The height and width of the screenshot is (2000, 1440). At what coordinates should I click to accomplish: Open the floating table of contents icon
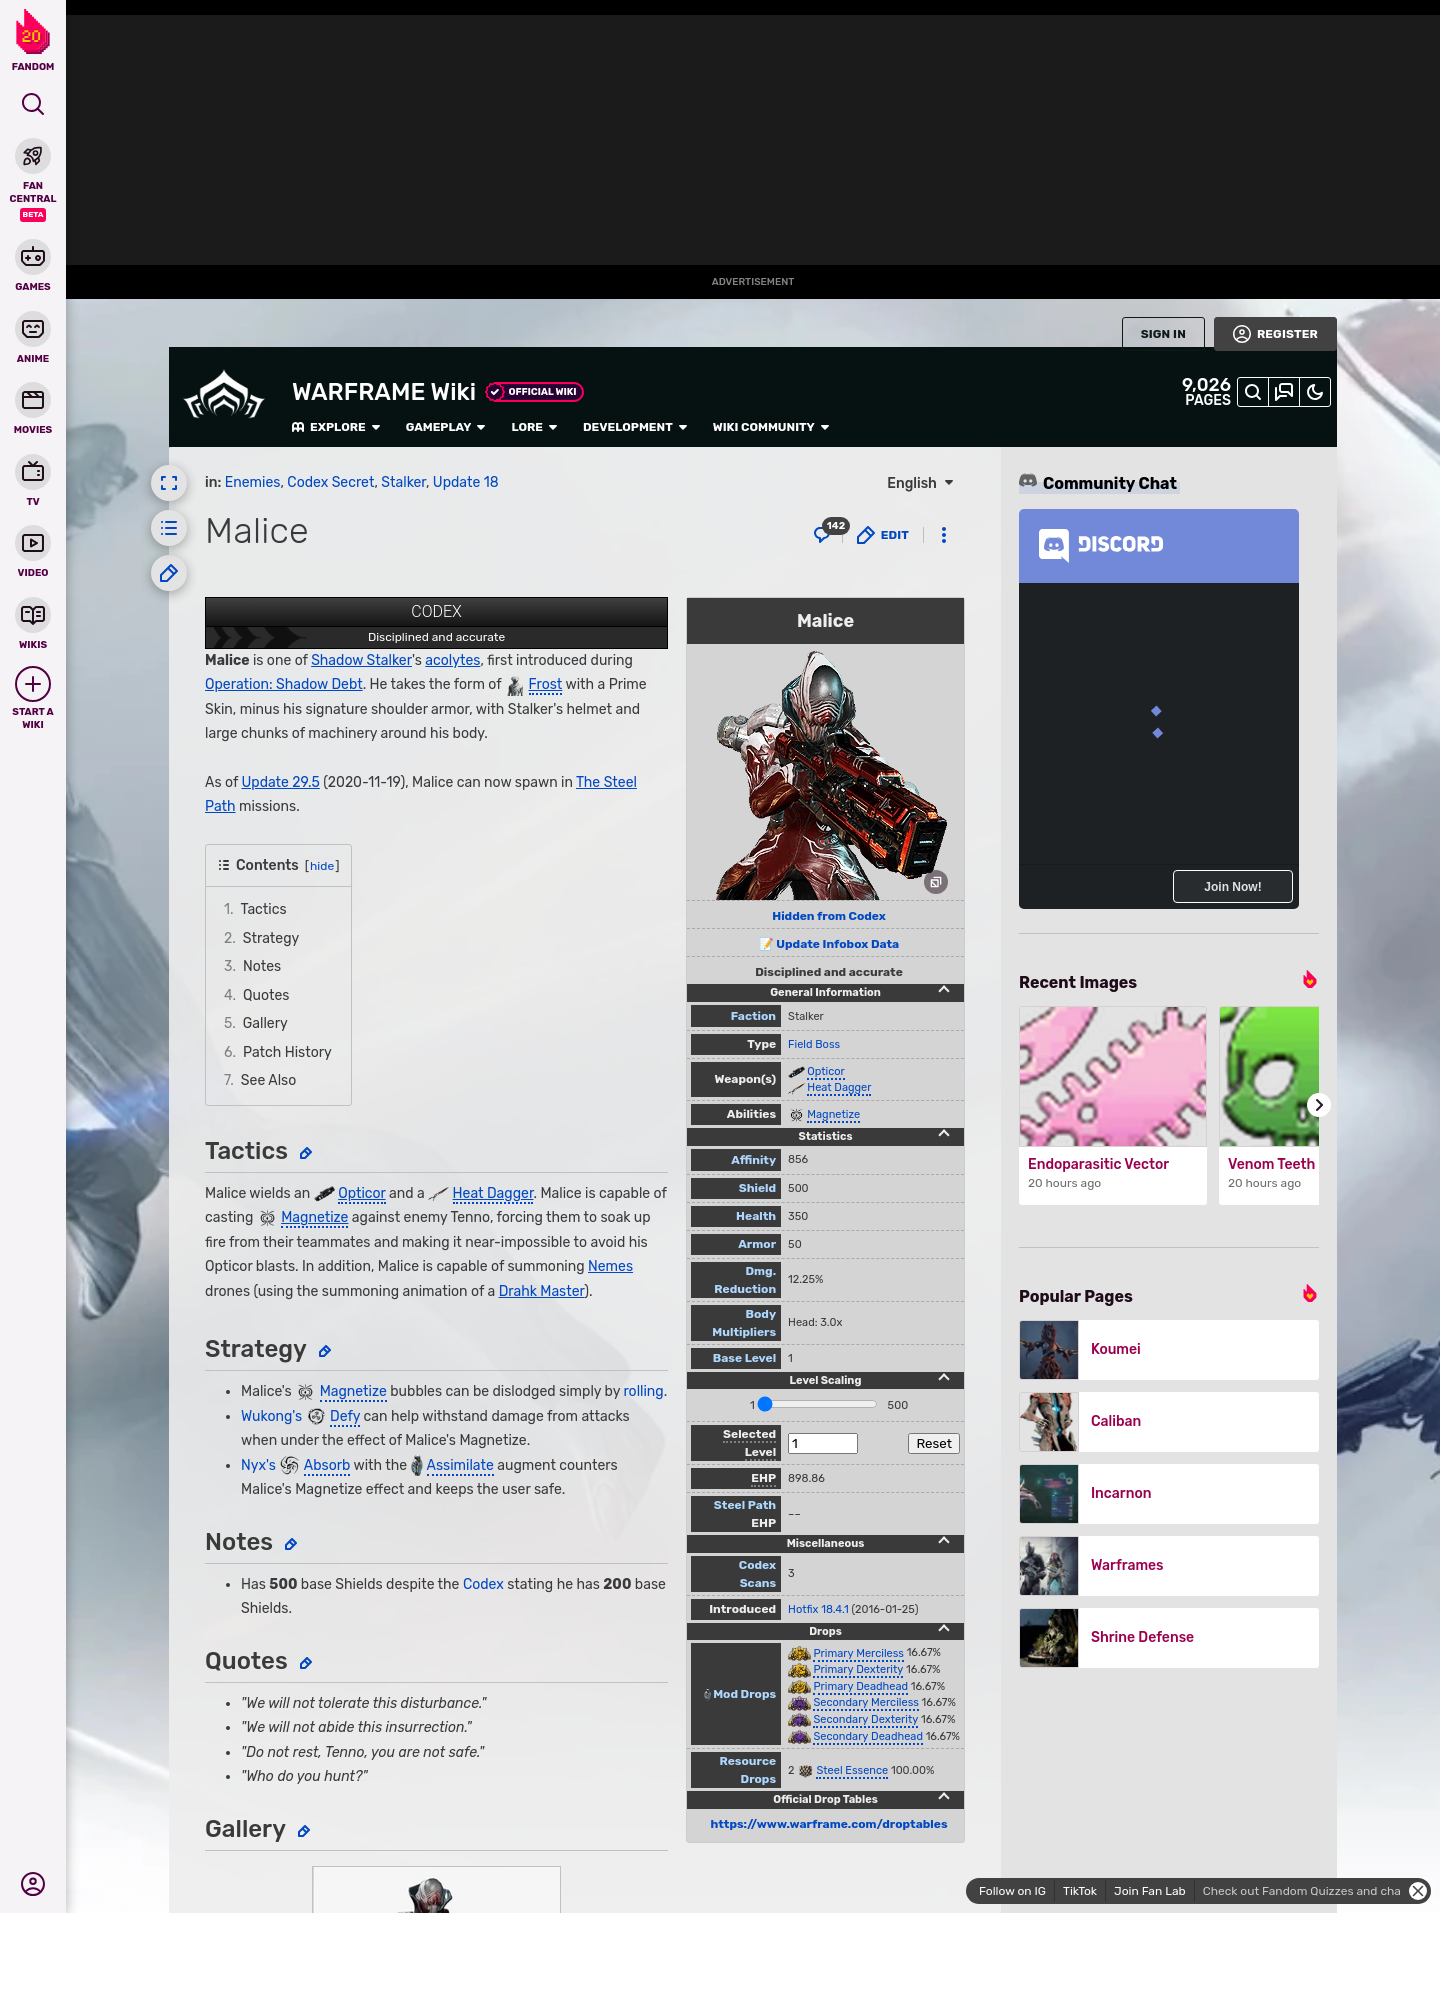point(169,528)
